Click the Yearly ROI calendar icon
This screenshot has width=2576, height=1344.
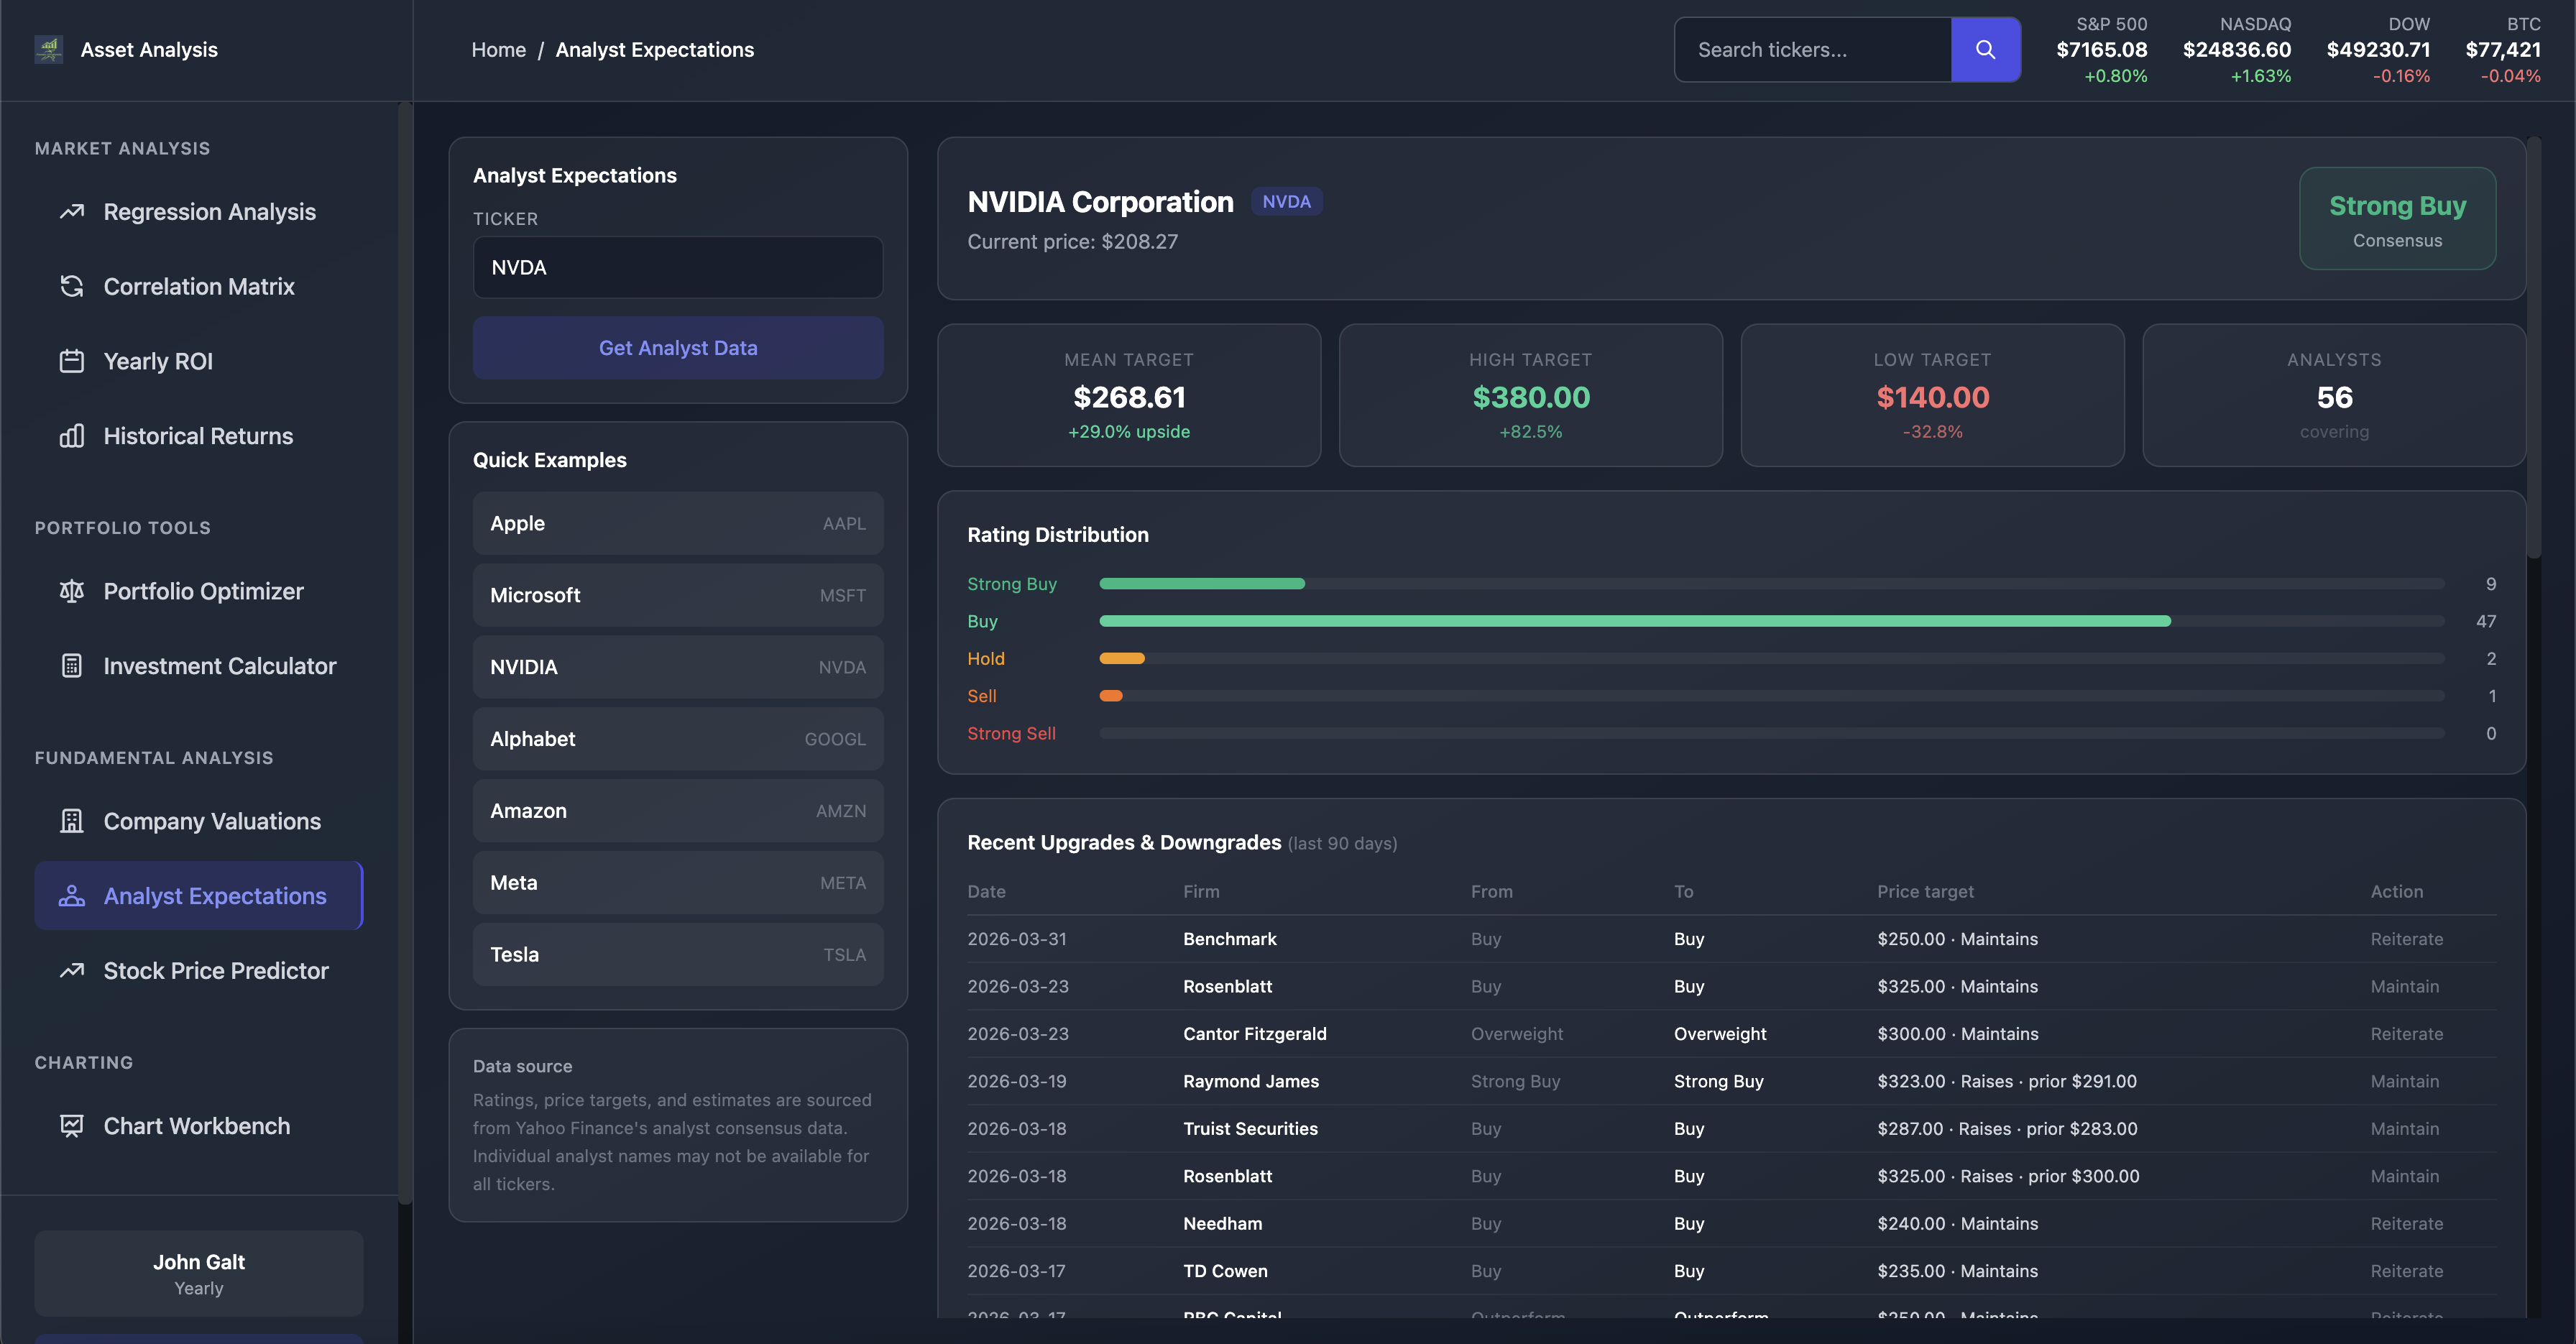72,361
